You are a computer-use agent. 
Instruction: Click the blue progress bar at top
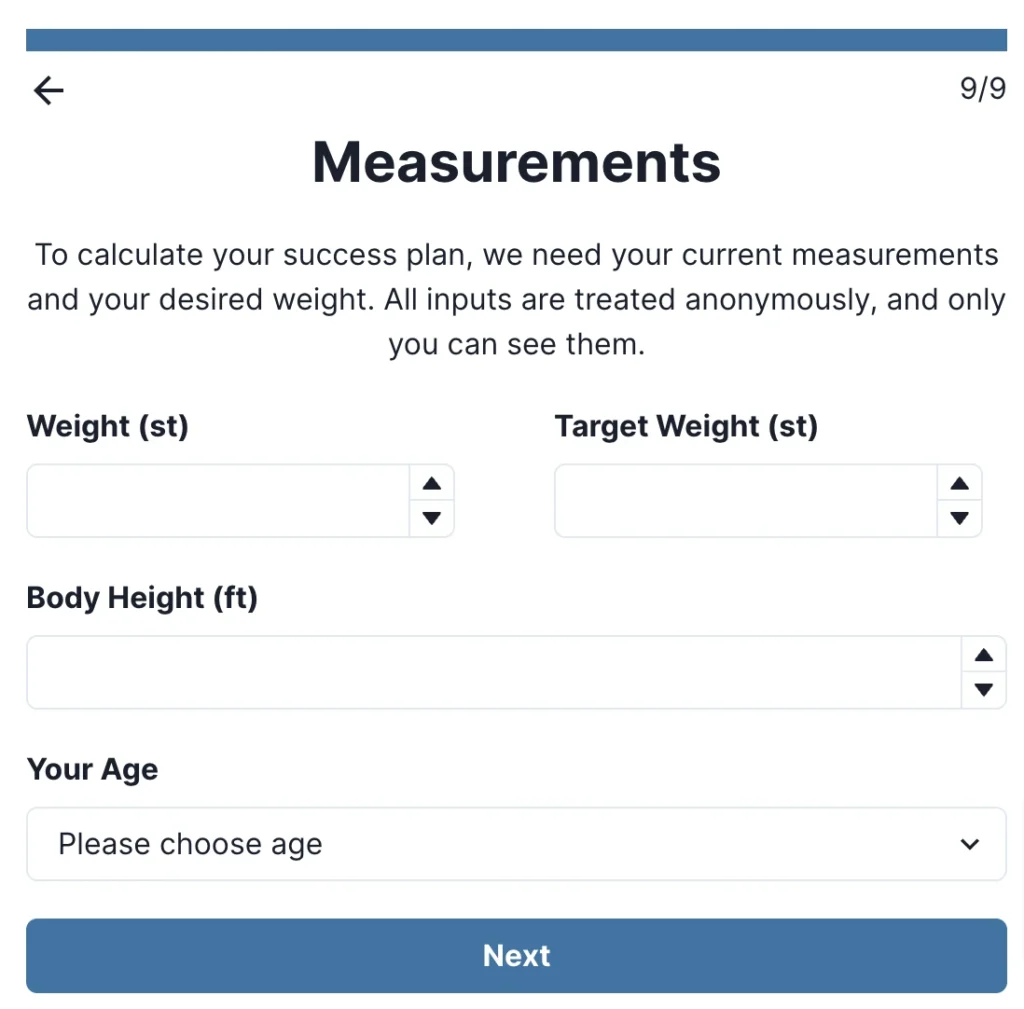[516, 40]
